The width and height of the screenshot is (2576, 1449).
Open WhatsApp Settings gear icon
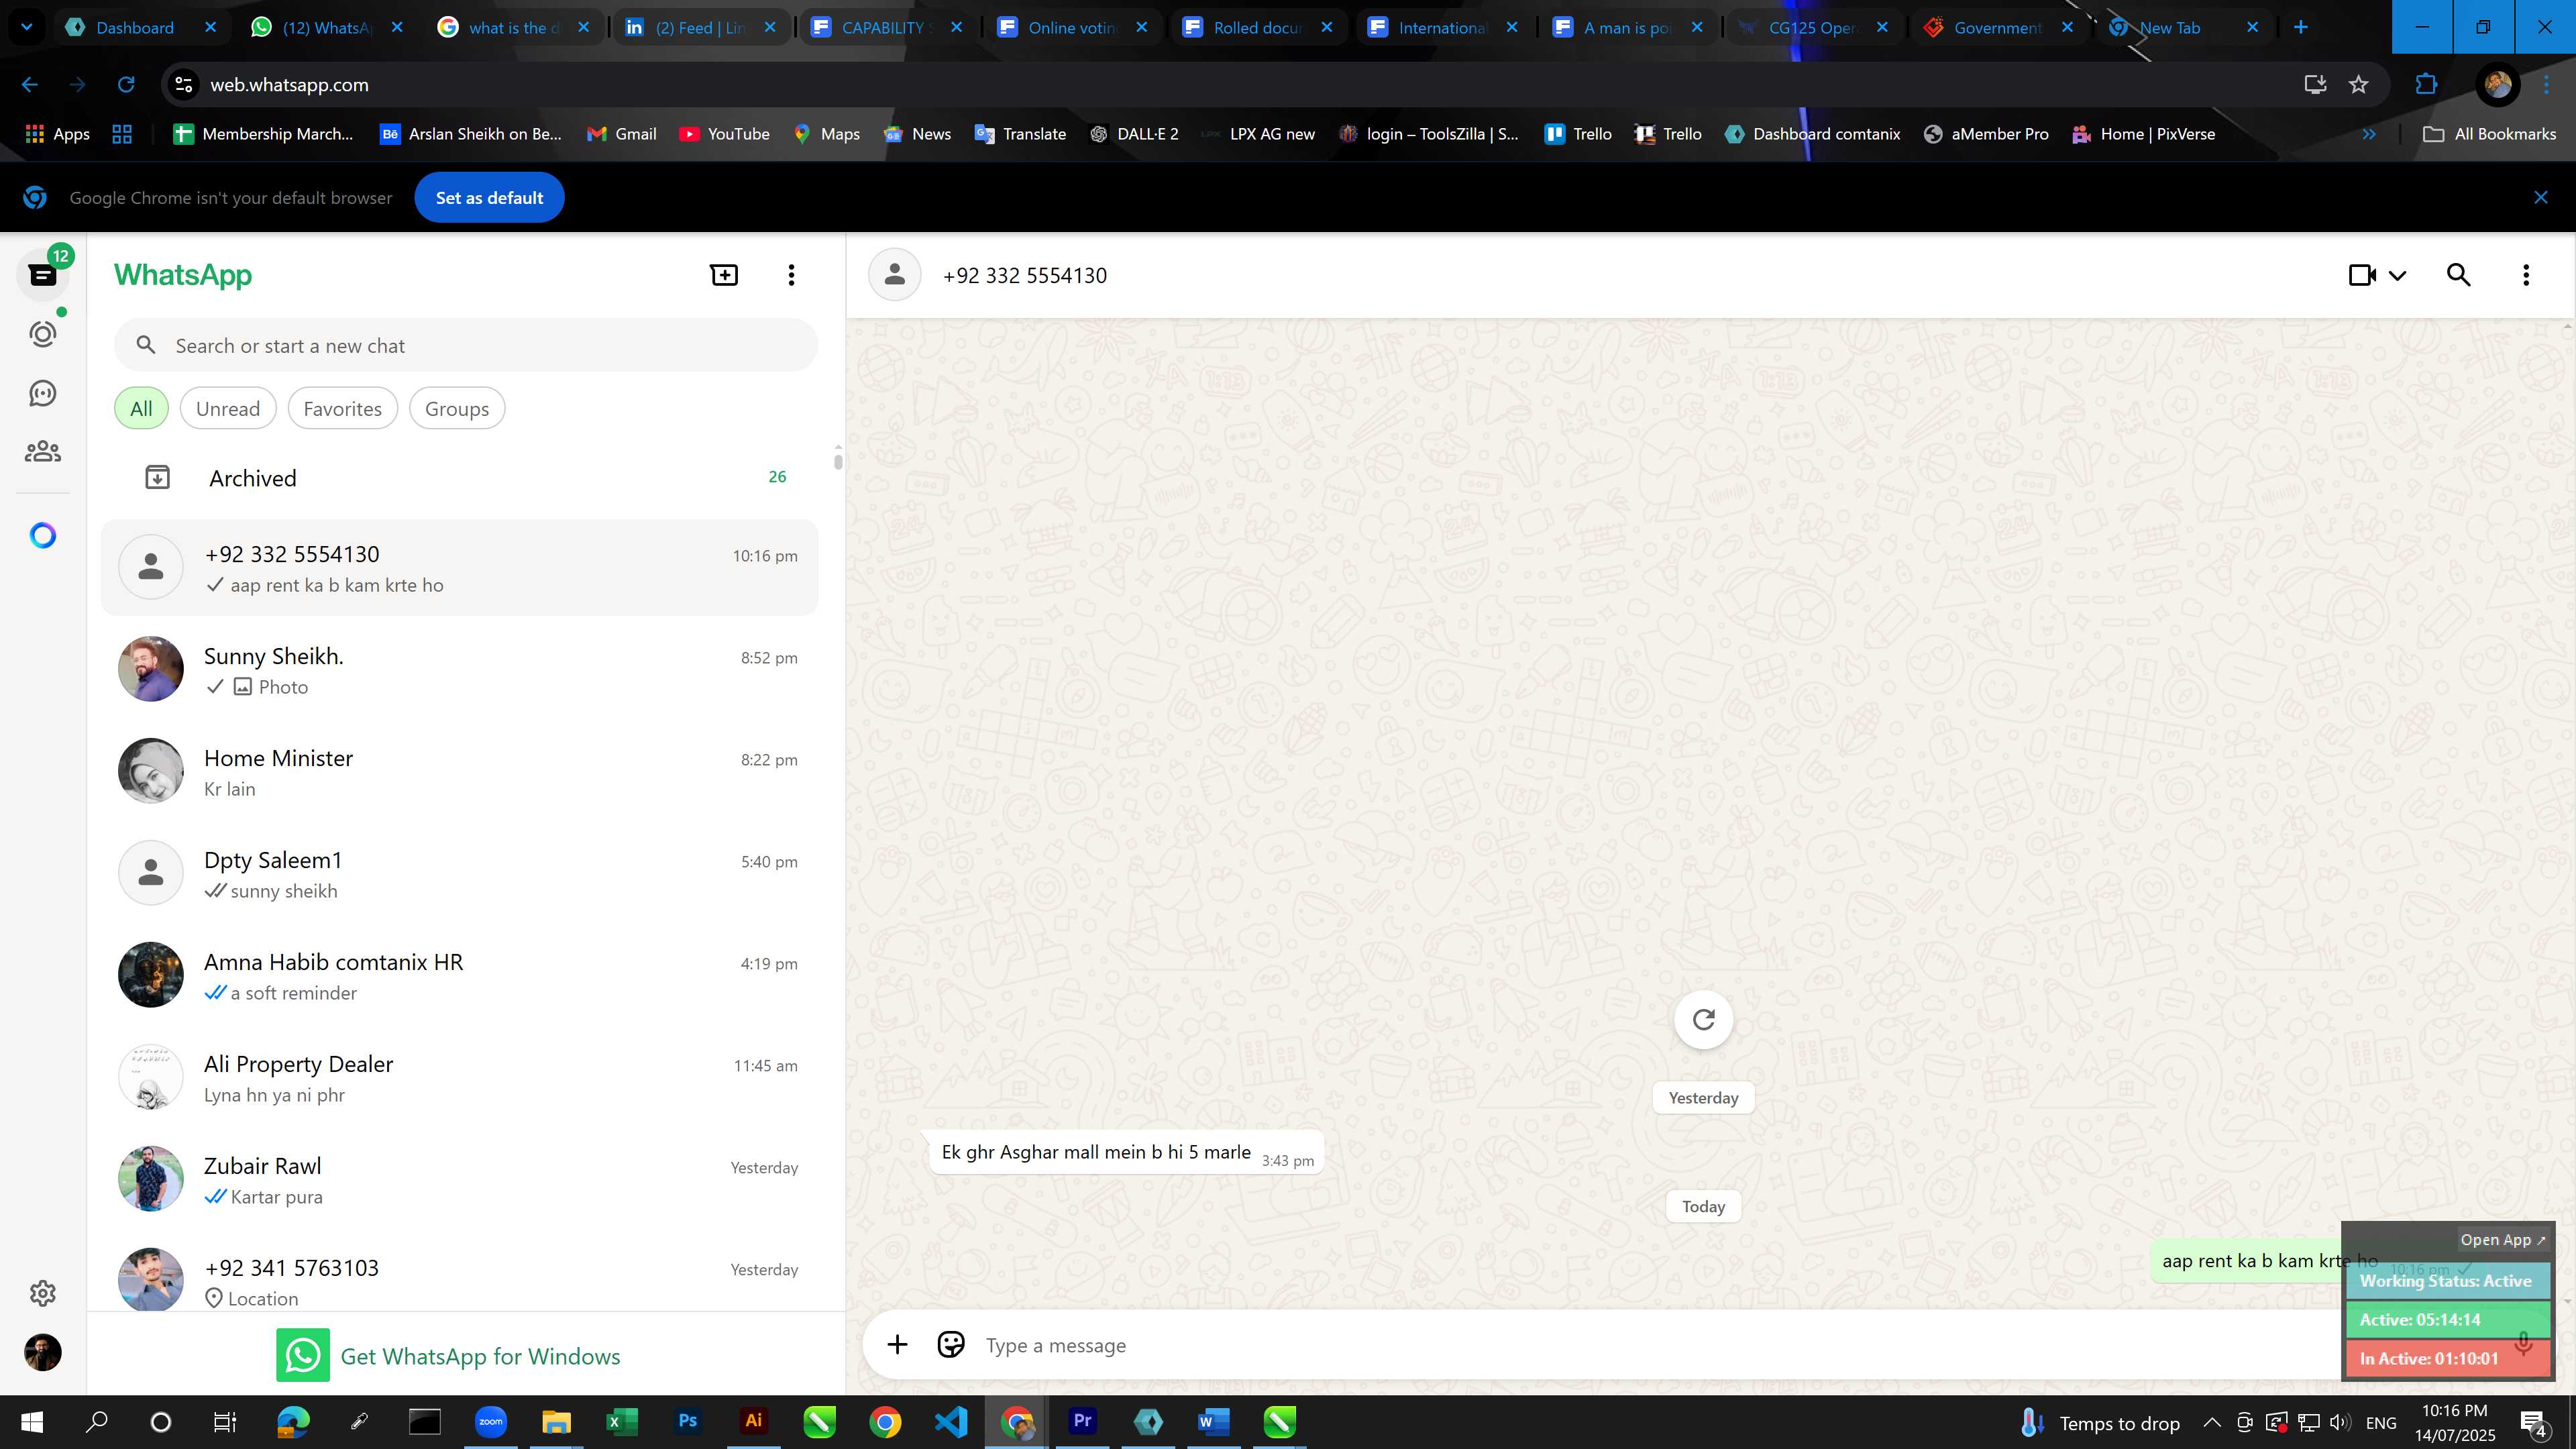pyautogui.click(x=43, y=1293)
